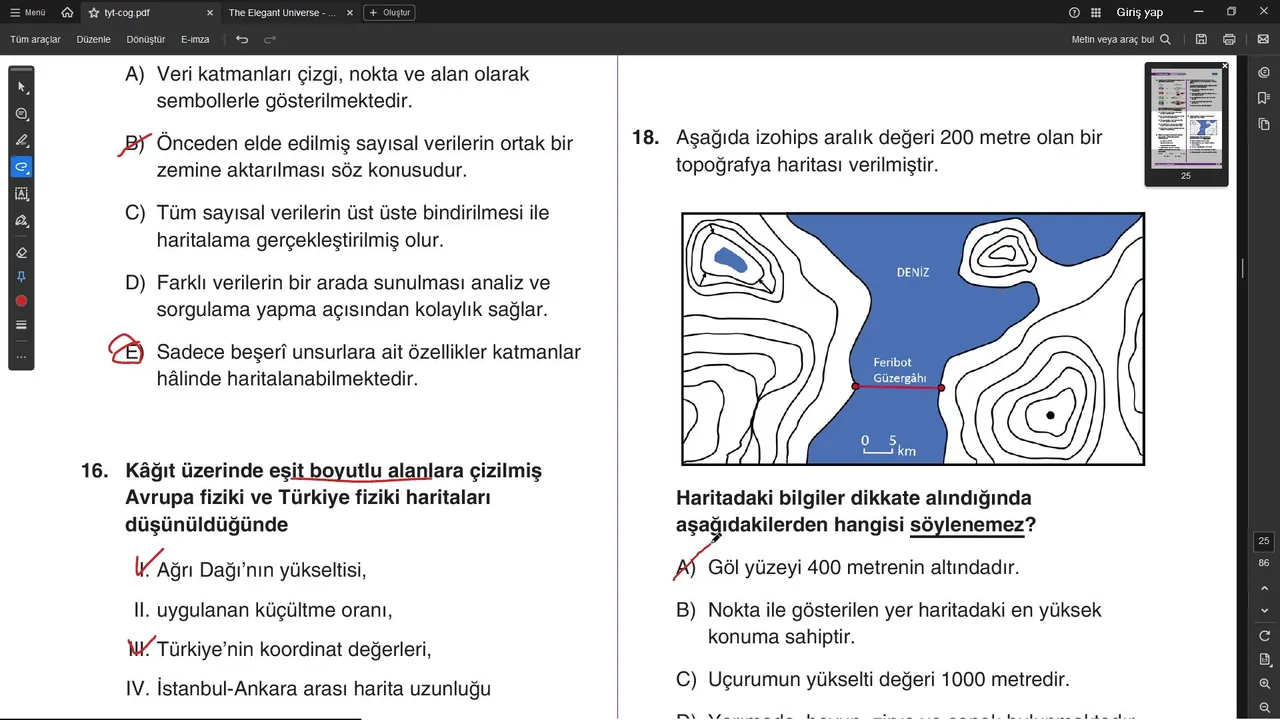Click the Feribot Güzergâhı label on map
Image resolution: width=1280 pixels, height=720 pixels.
coord(900,371)
